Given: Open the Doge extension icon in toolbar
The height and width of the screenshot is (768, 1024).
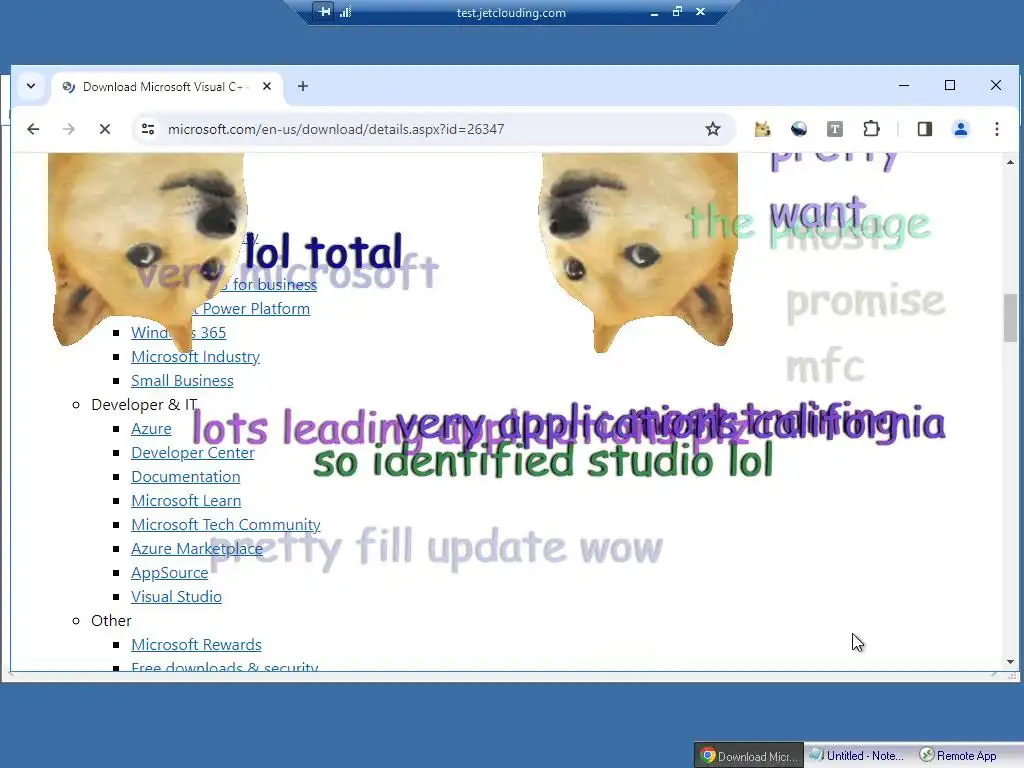Looking at the screenshot, I should click(x=762, y=129).
